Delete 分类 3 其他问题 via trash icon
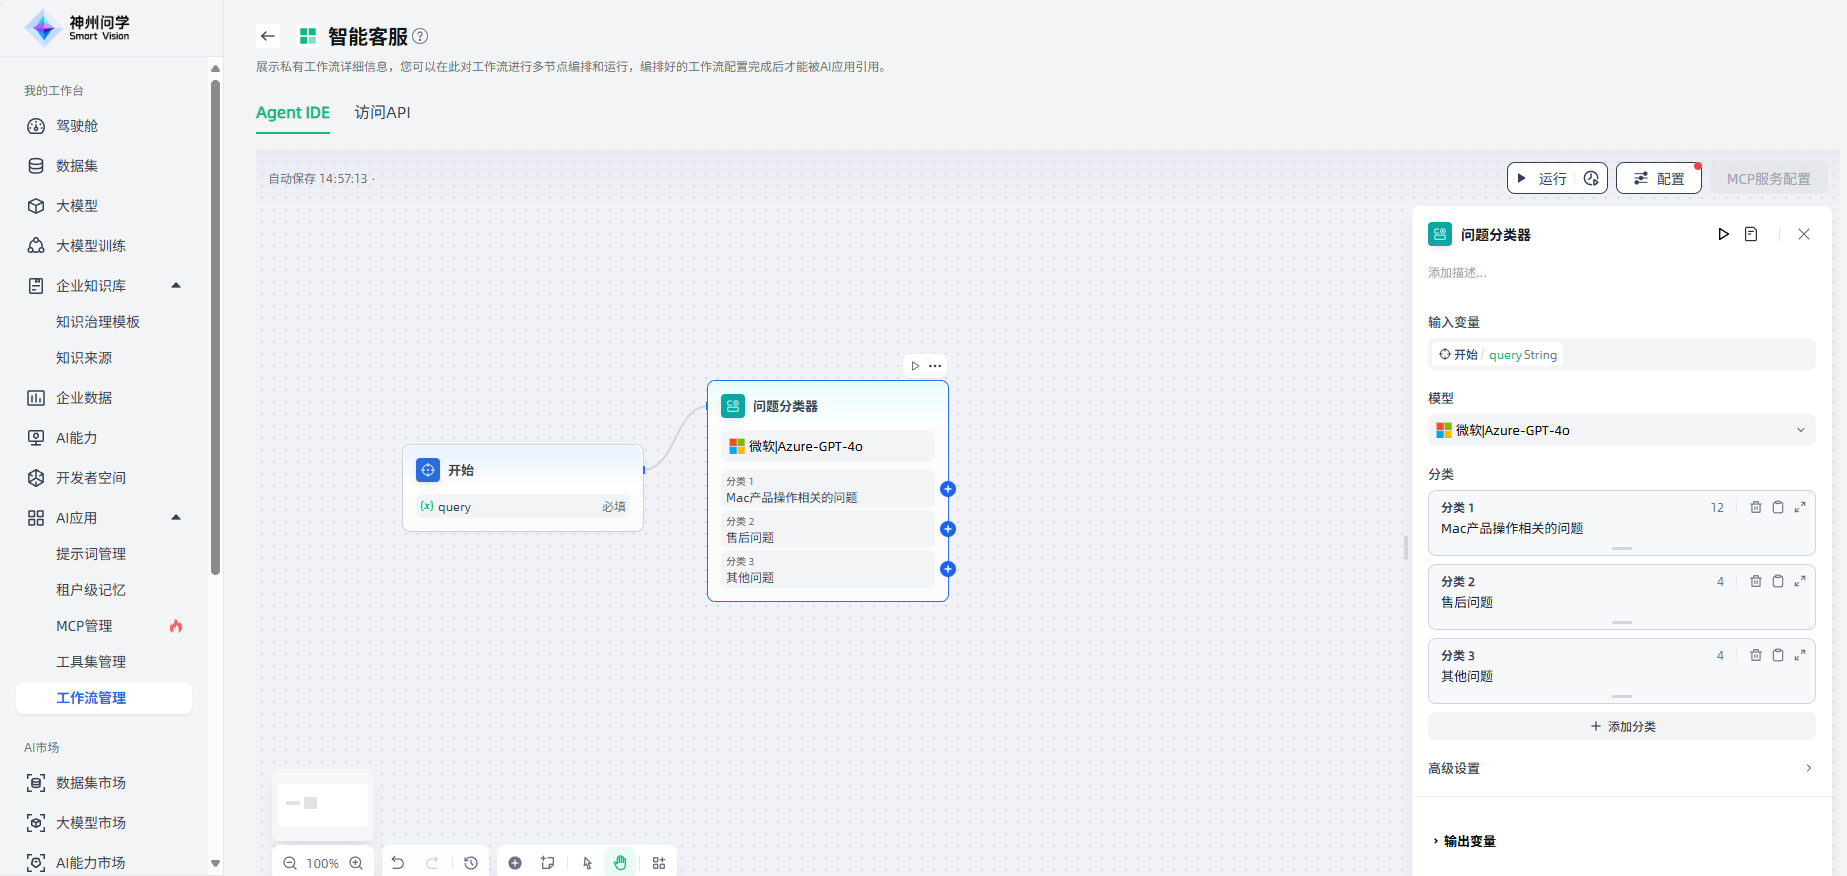Image resolution: width=1847 pixels, height=876 pixels. pos(1756,655)
